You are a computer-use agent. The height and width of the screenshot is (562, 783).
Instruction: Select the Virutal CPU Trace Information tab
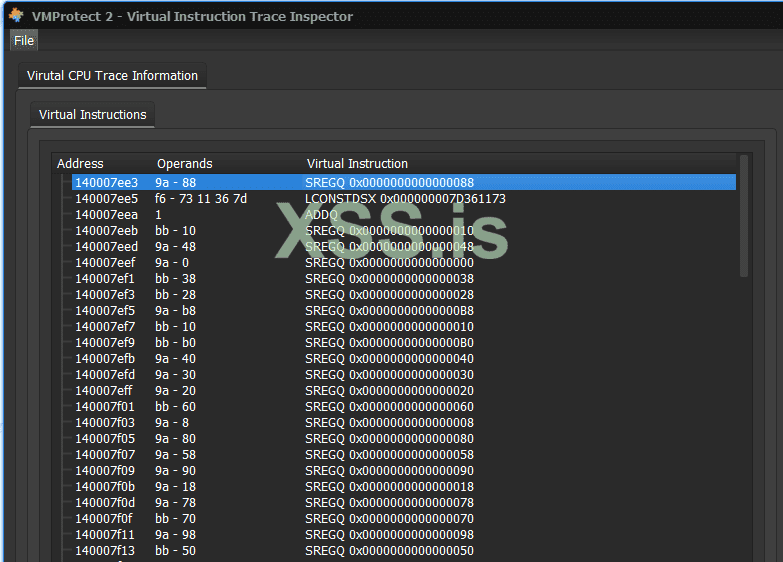click(x=112, y=75)
